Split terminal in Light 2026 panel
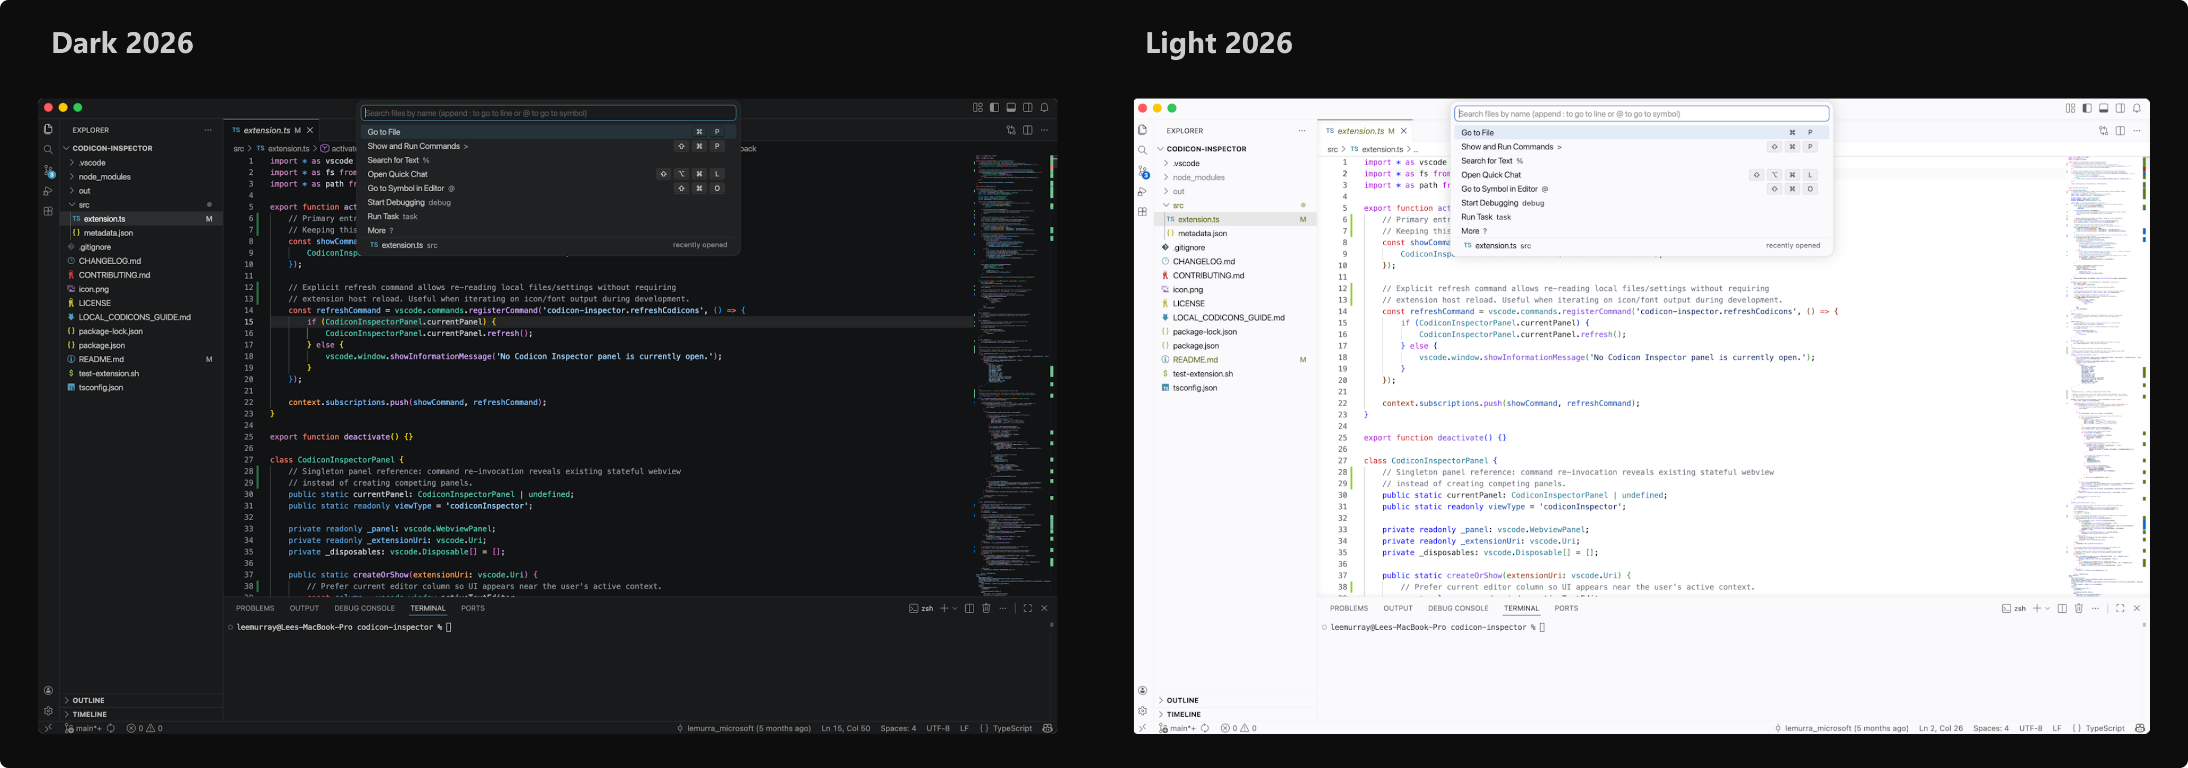This screenshot has width=2188, height=768. coord(2062,608)
